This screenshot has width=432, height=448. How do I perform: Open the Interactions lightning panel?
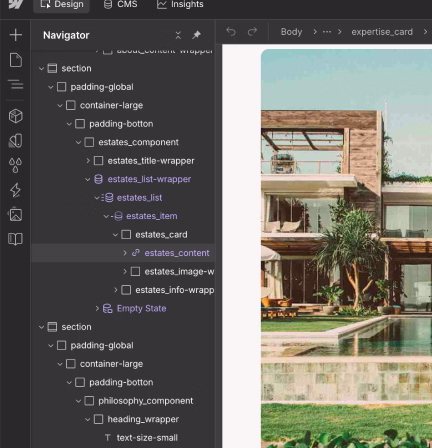[x=16, y=190]
